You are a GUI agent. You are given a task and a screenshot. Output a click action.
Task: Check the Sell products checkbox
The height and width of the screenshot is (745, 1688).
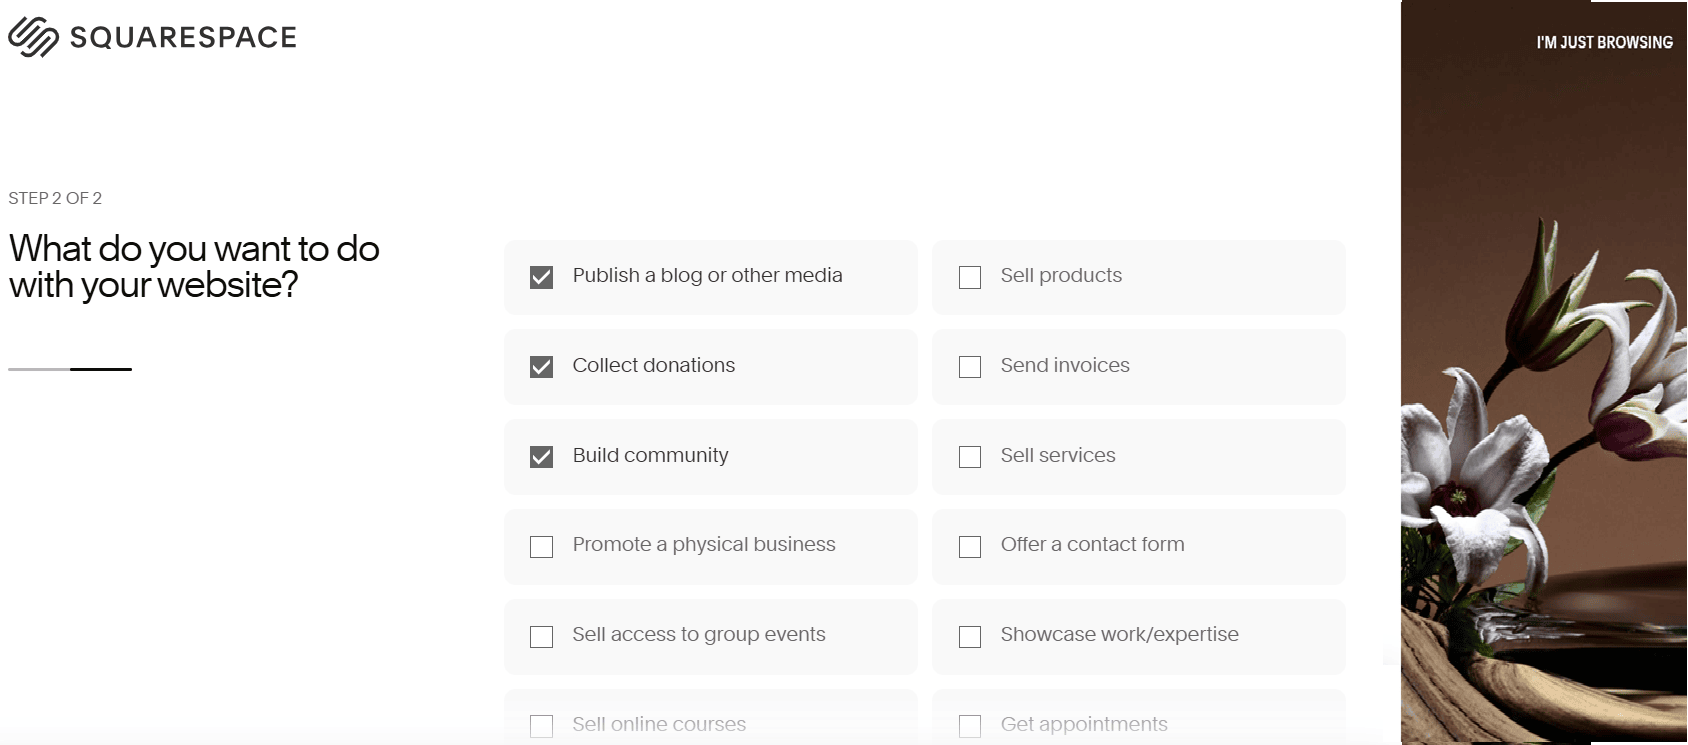(x=969, y=277)
